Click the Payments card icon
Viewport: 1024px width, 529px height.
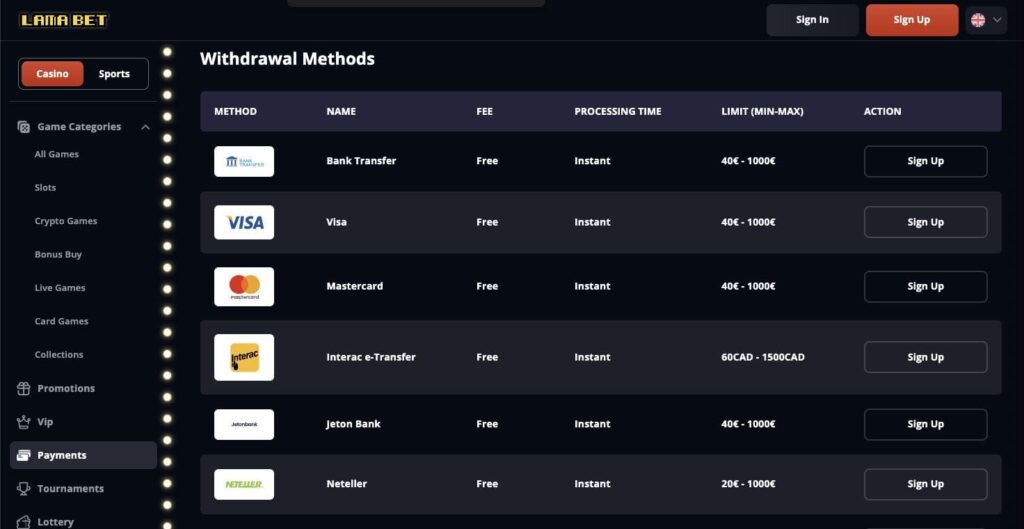[24, 455]
